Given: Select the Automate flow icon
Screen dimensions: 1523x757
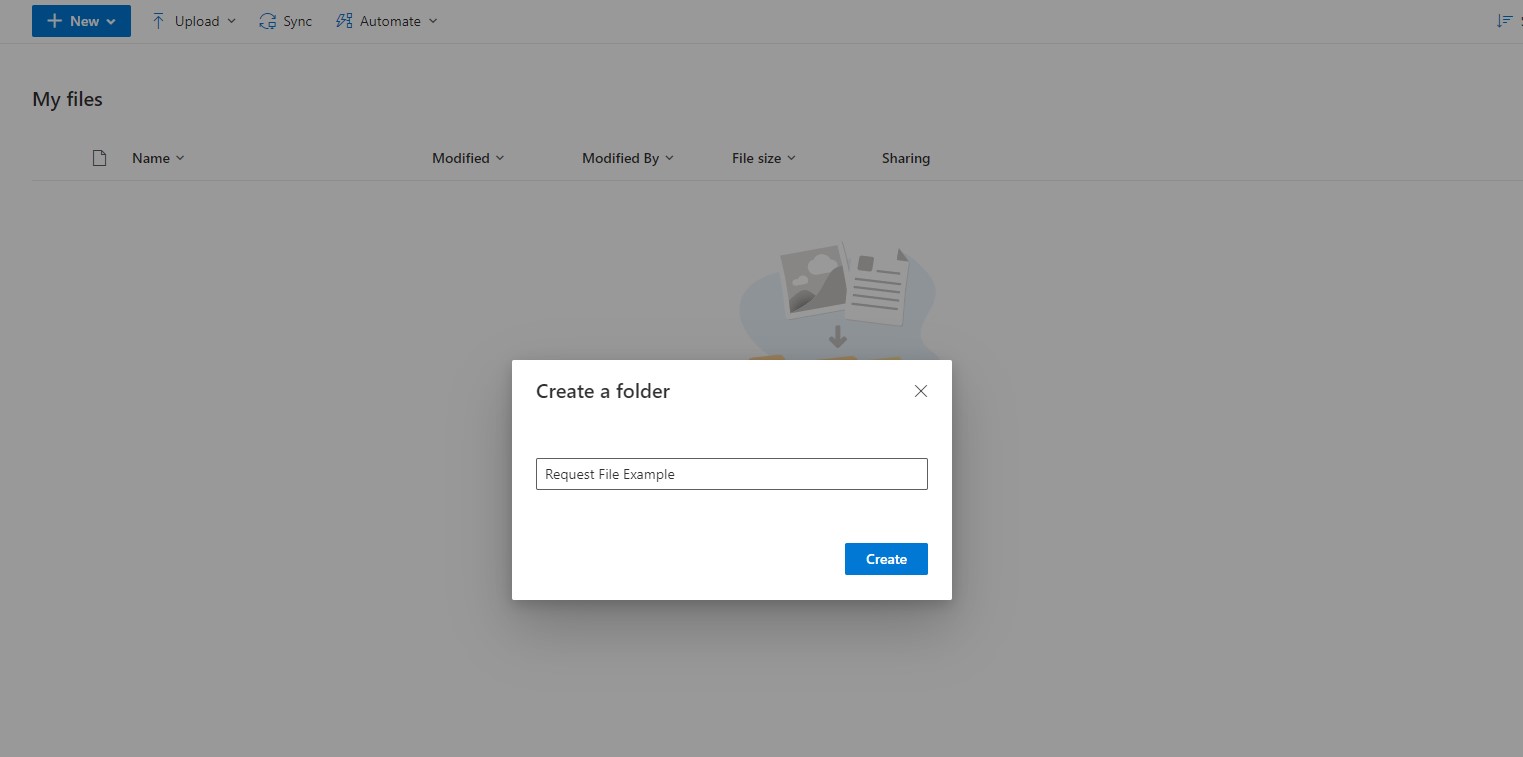Looking at the screenshot, I should 344,20.
